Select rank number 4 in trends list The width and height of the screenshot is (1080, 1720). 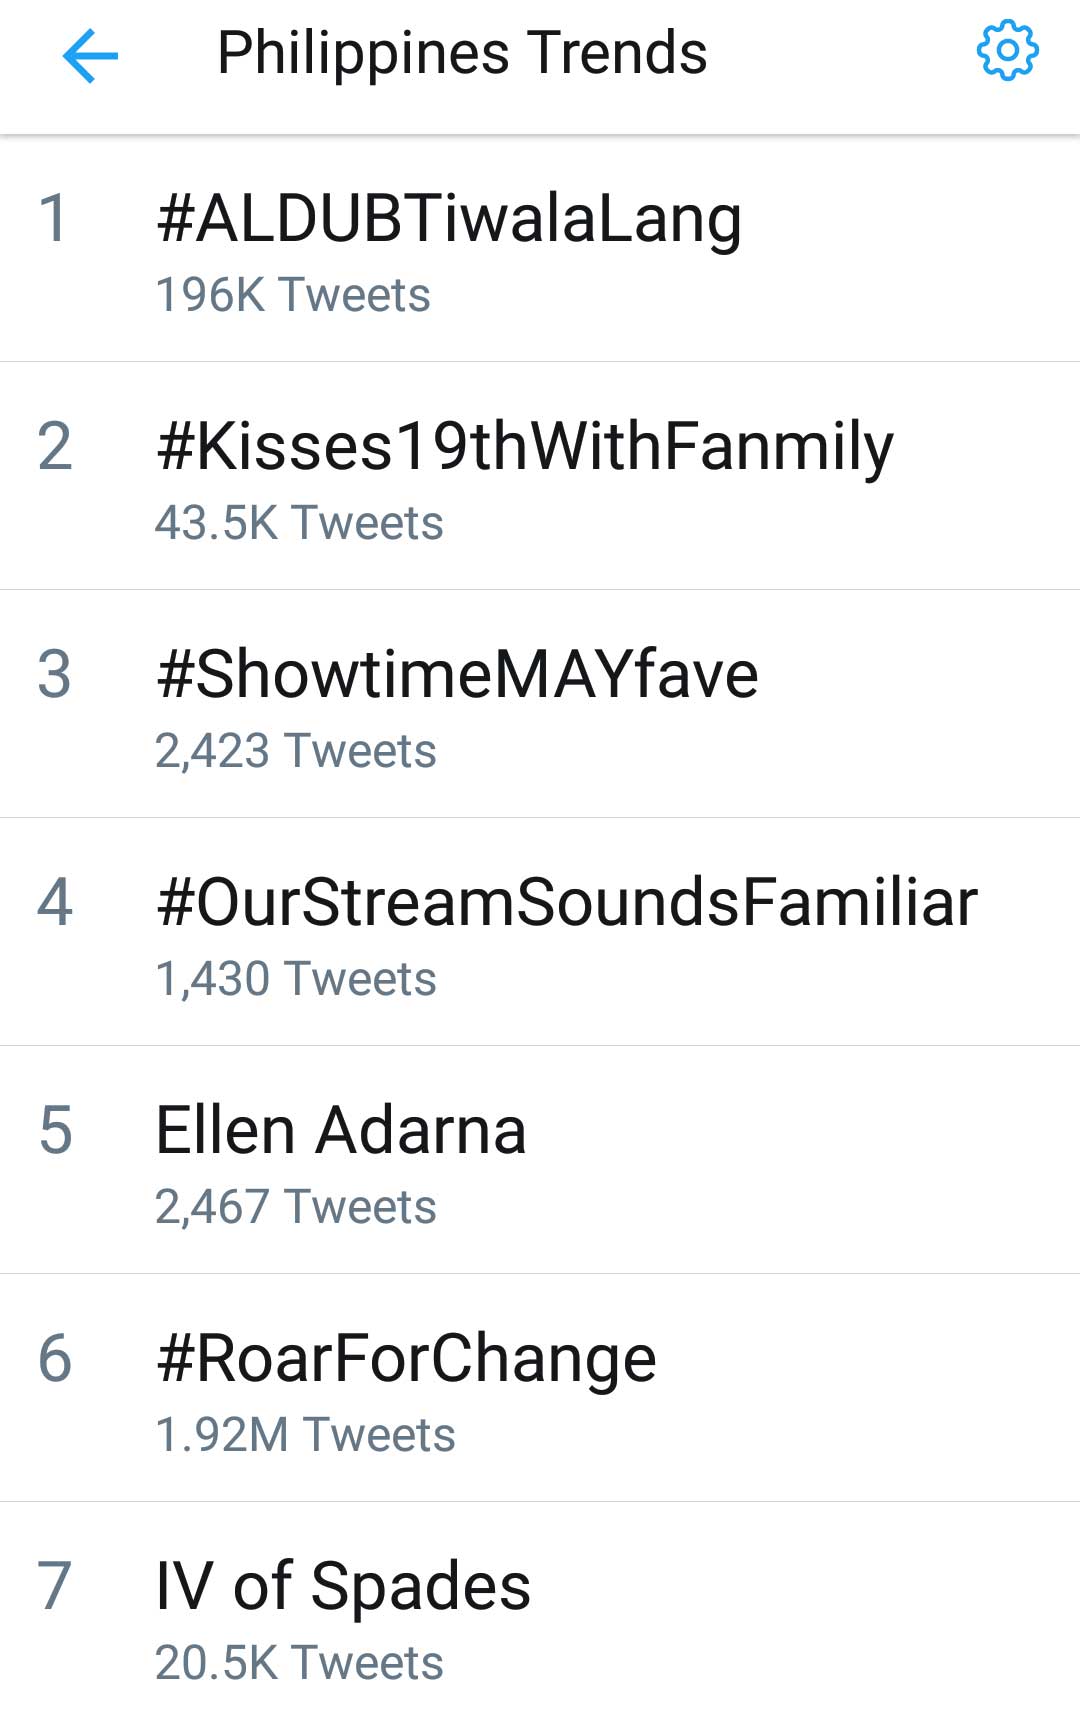tap(55, 903)
